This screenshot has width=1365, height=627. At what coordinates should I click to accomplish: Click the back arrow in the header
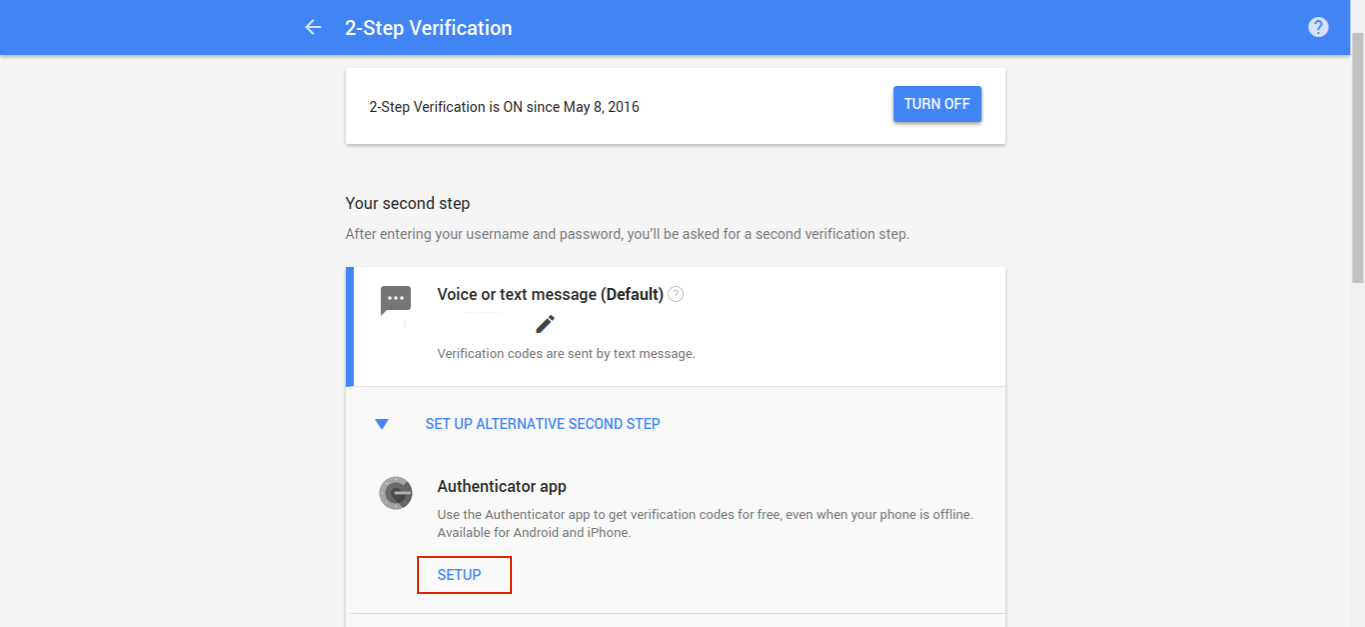pyautogui.click(x=313, y=28)
